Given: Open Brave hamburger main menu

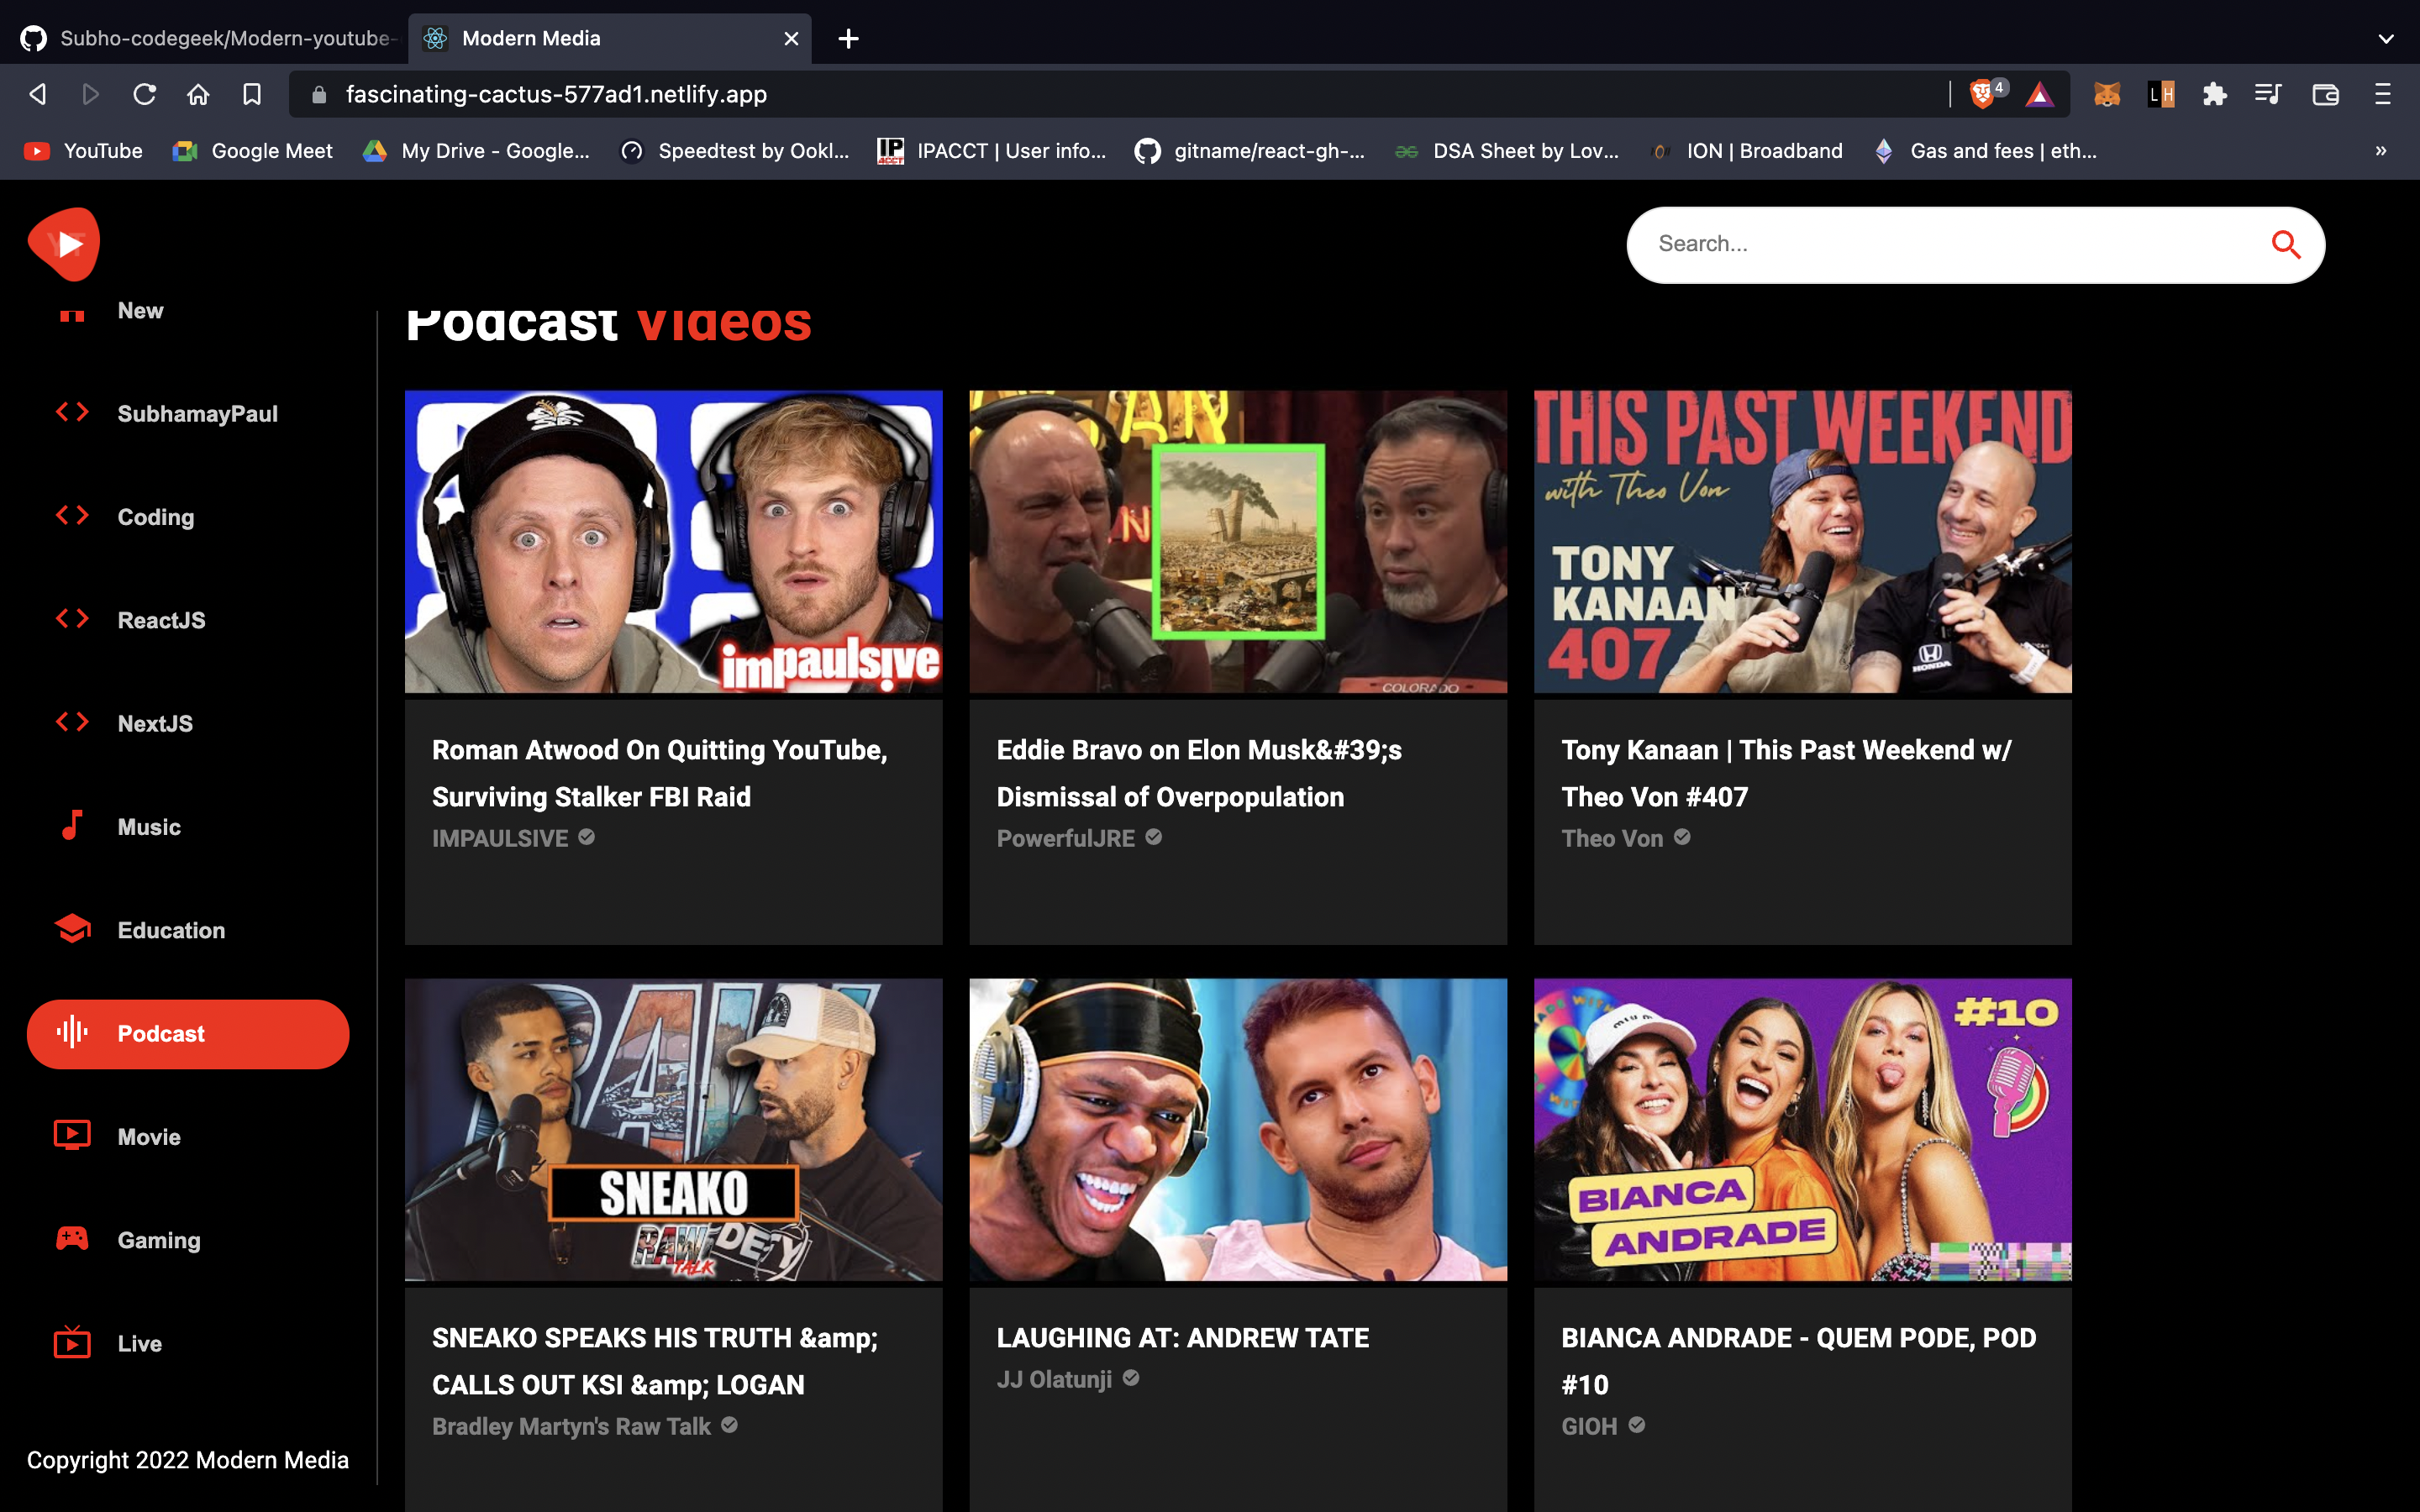Looking at the screenshot, I should point(2383,94).
